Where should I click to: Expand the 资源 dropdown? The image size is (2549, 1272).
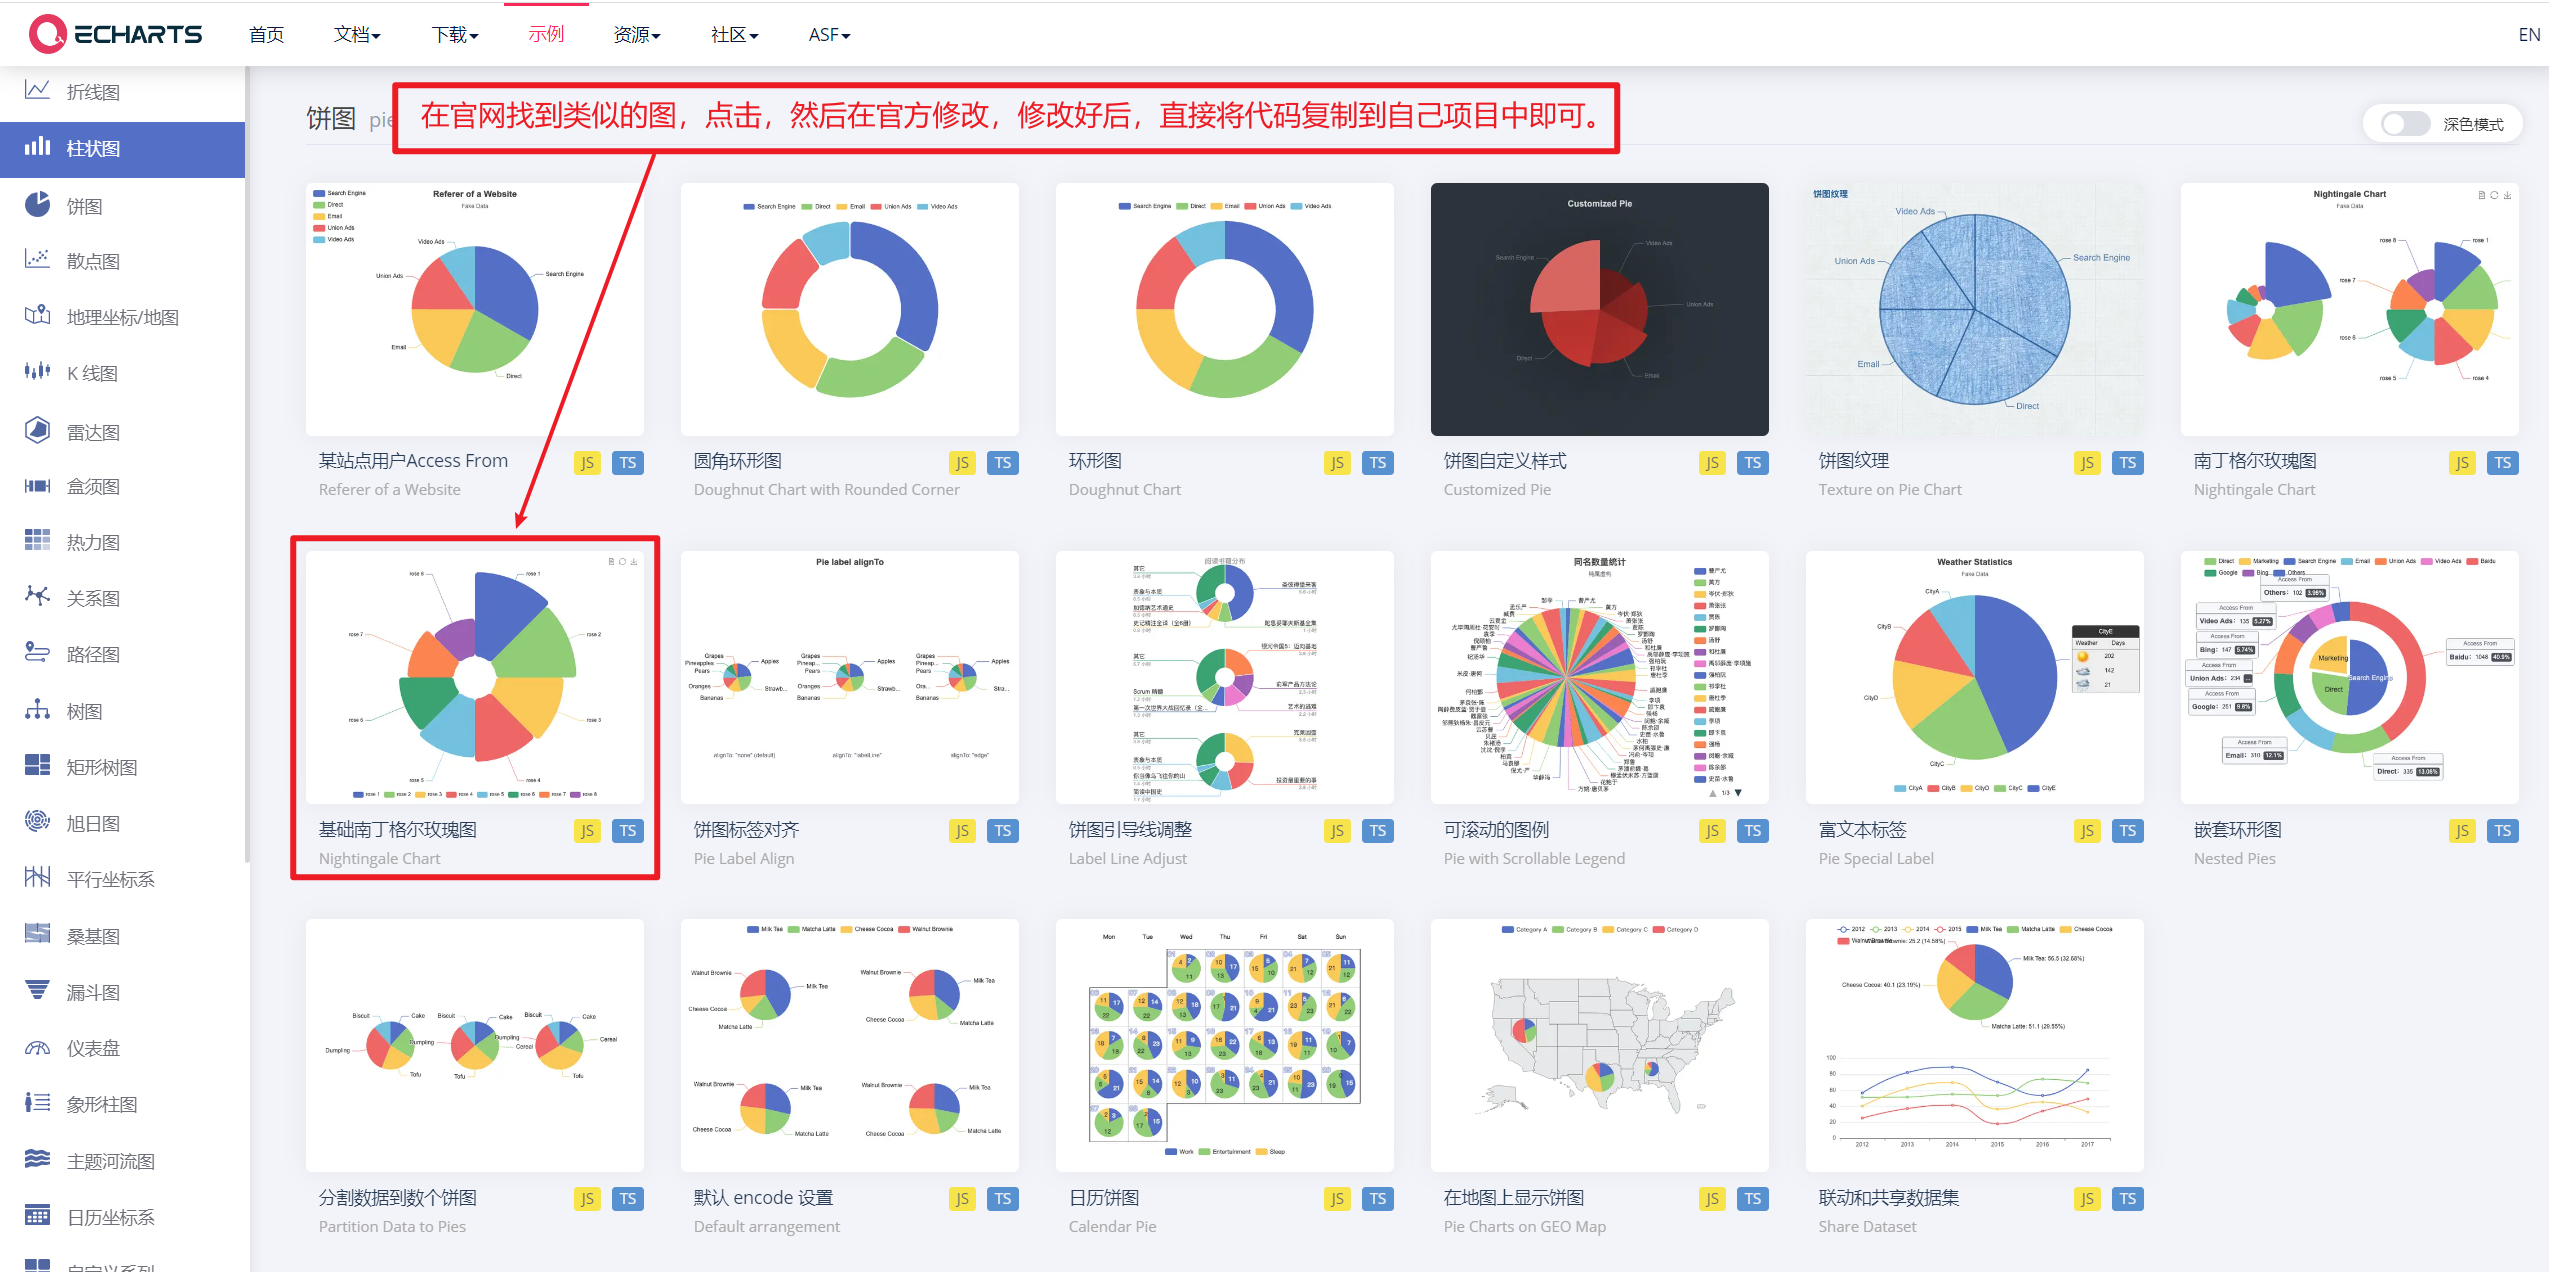pos(634,34)
